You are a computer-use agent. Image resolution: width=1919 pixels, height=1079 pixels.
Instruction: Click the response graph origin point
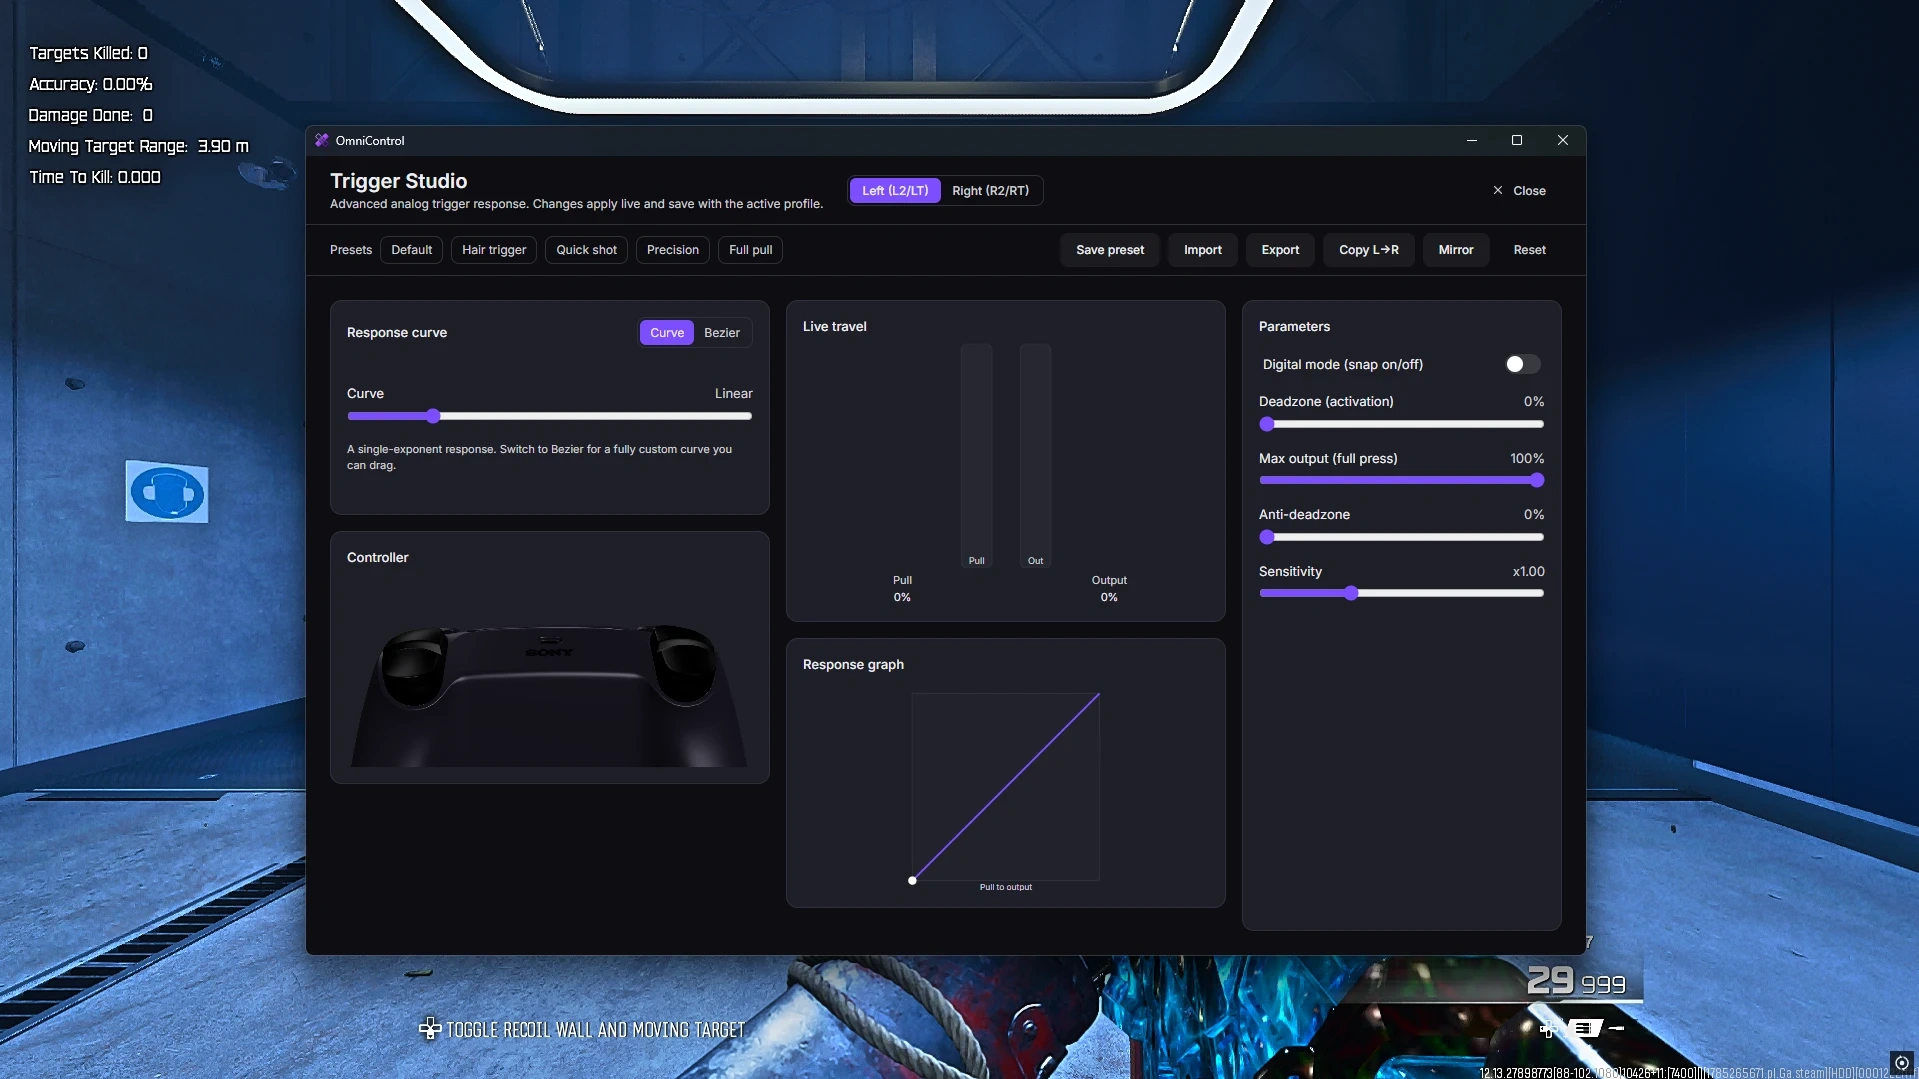pos(912,881)
